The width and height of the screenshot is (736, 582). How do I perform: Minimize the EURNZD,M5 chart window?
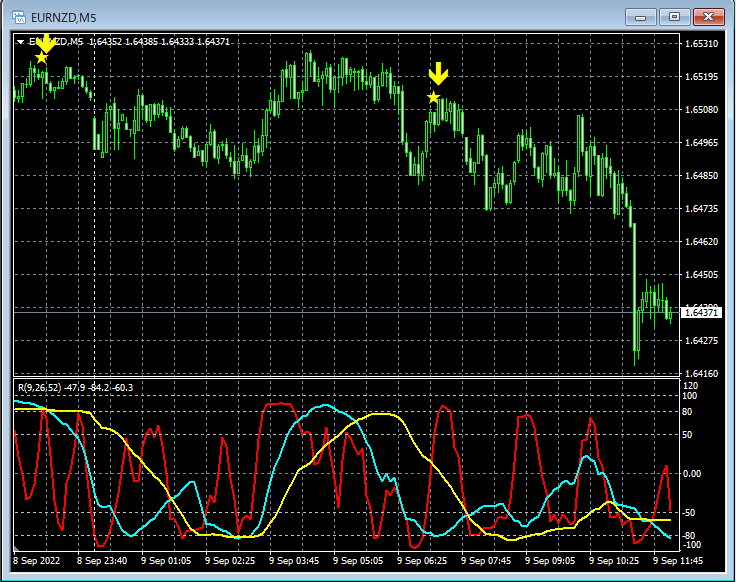(640, 17)
